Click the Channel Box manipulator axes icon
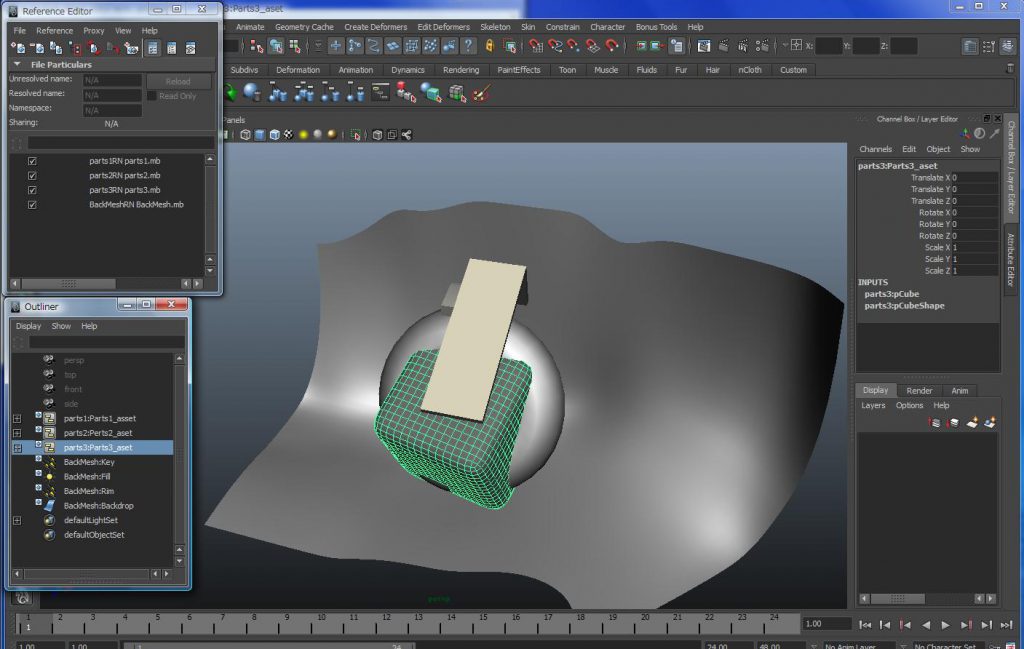The width and height of the screenshot is (1024, 649). (965, 134)
